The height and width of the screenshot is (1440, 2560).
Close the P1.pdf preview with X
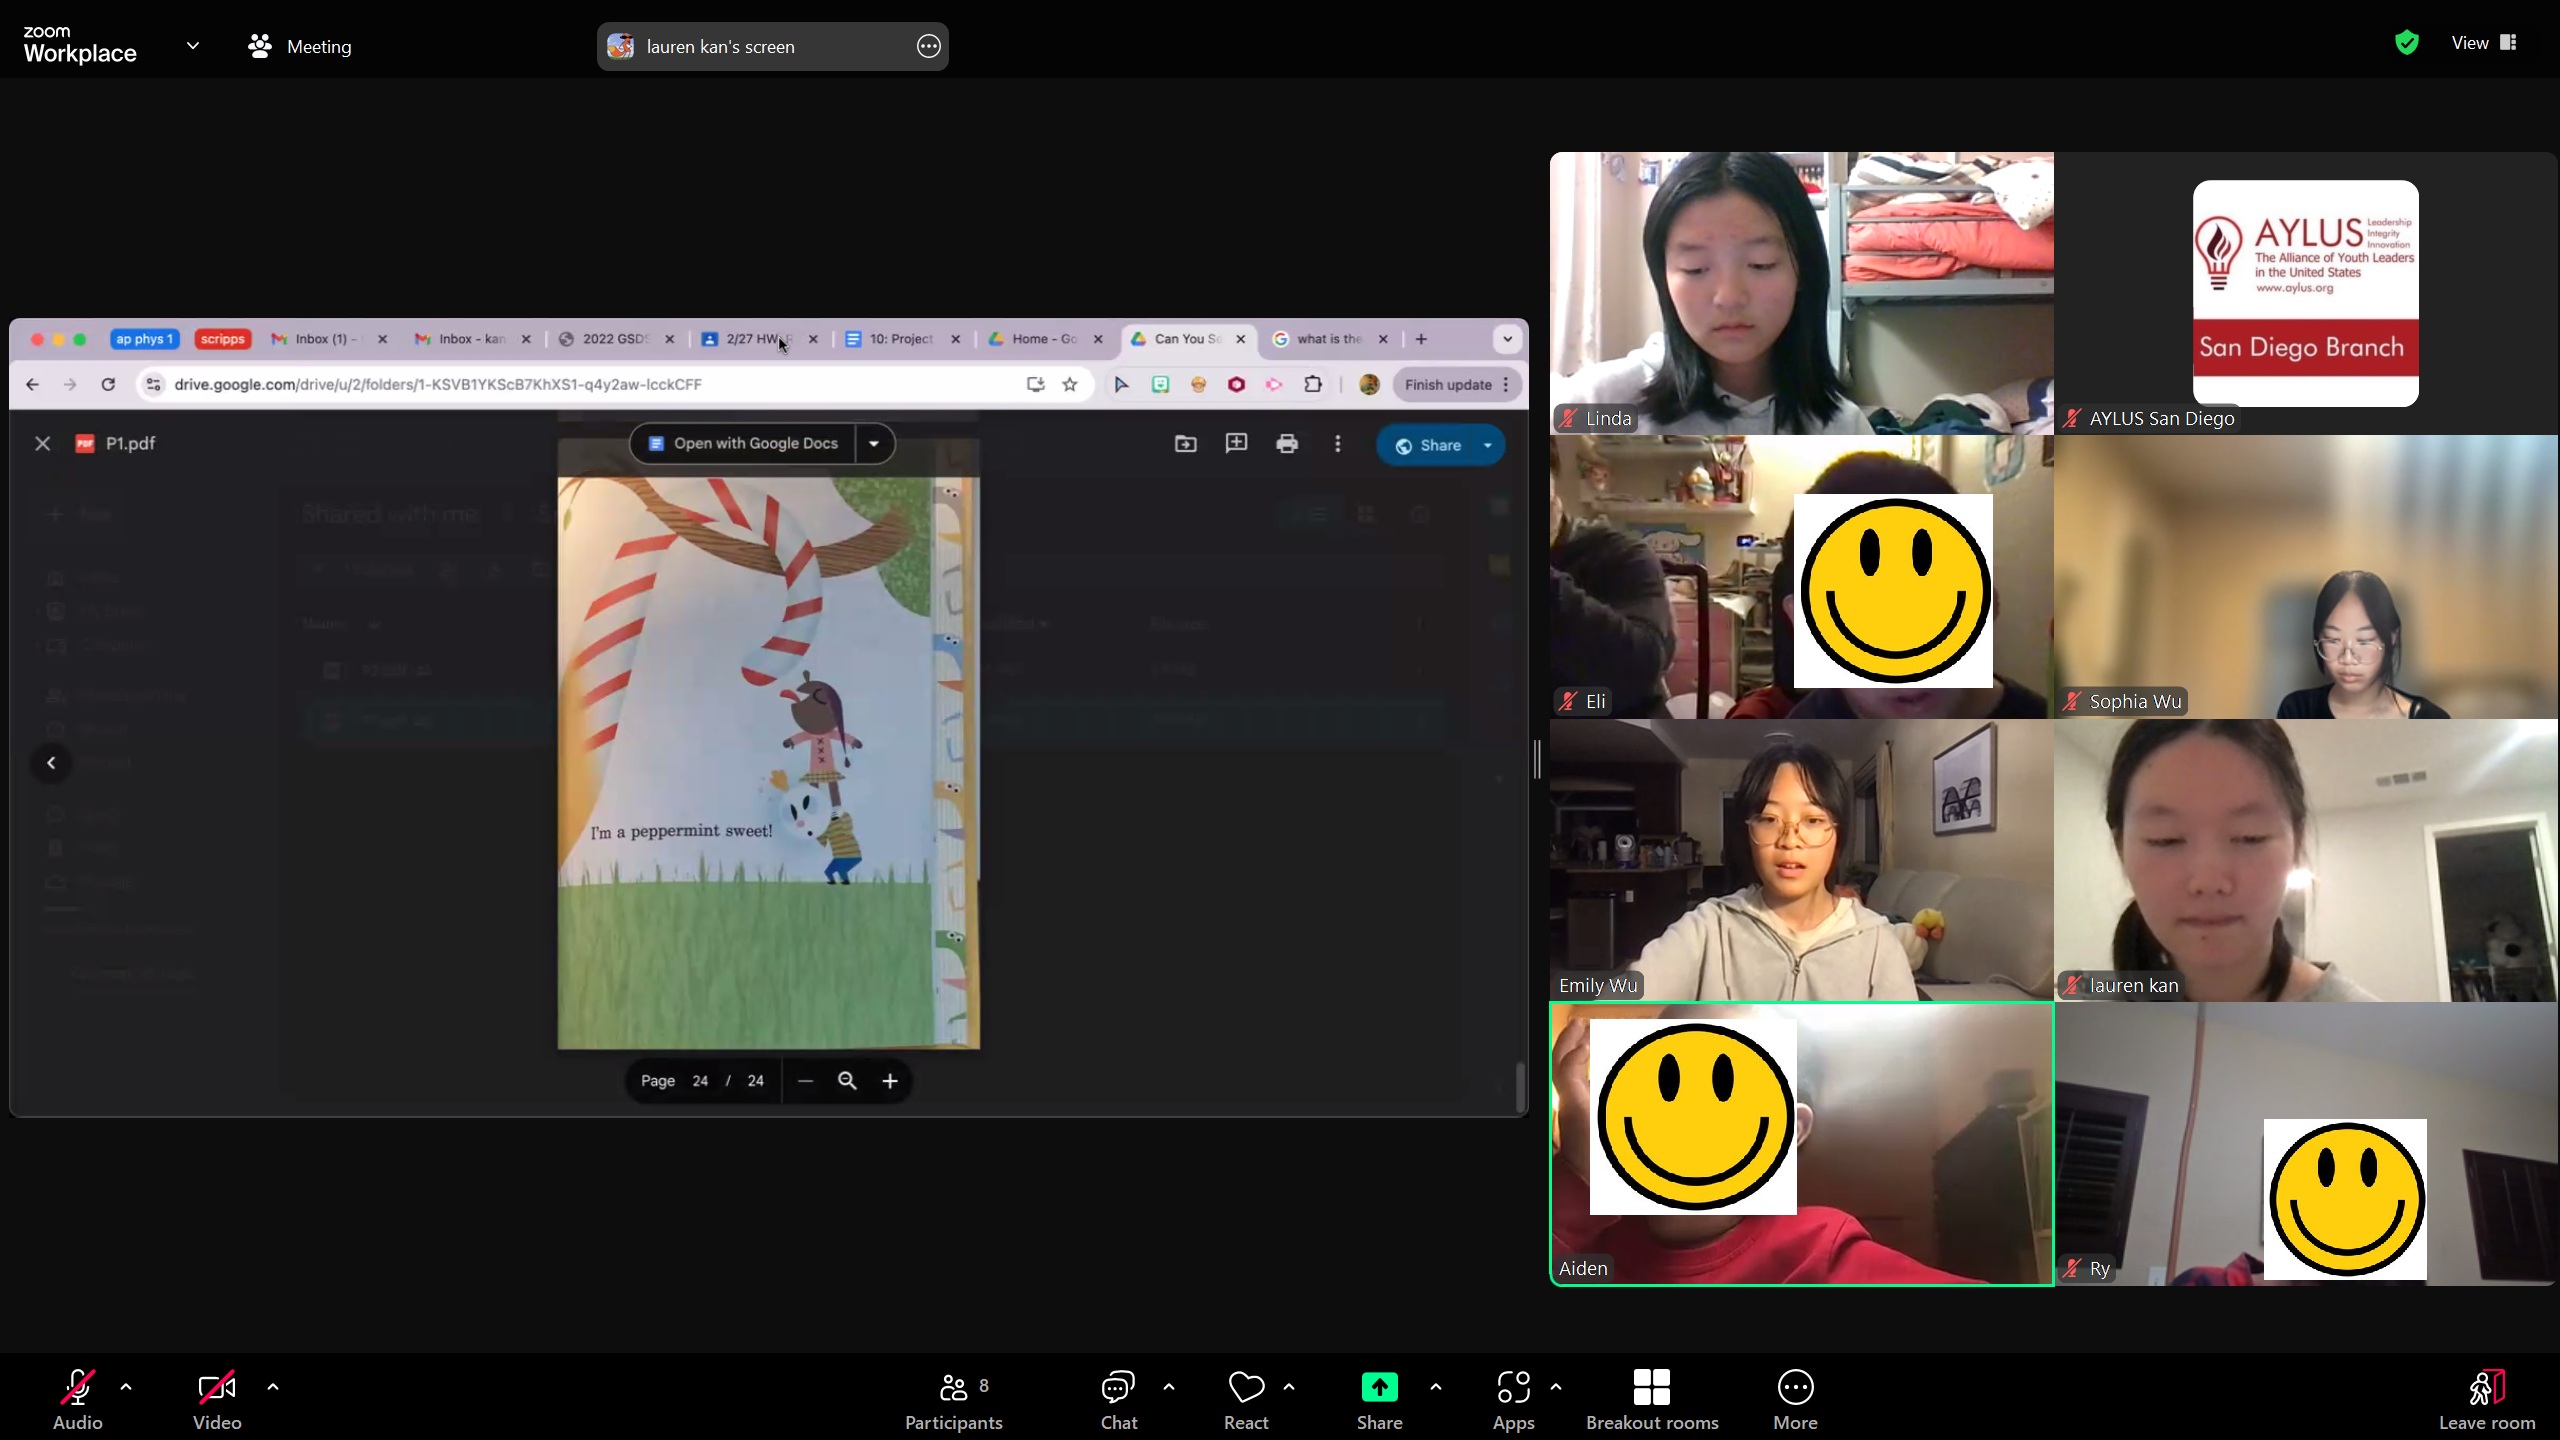42,443
